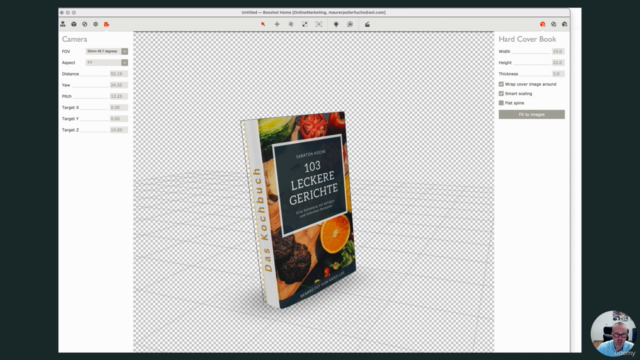Click the middle icon in the top-right toolbar group
This screenshot has width=640, height=360.
click(x=553, y=24)
